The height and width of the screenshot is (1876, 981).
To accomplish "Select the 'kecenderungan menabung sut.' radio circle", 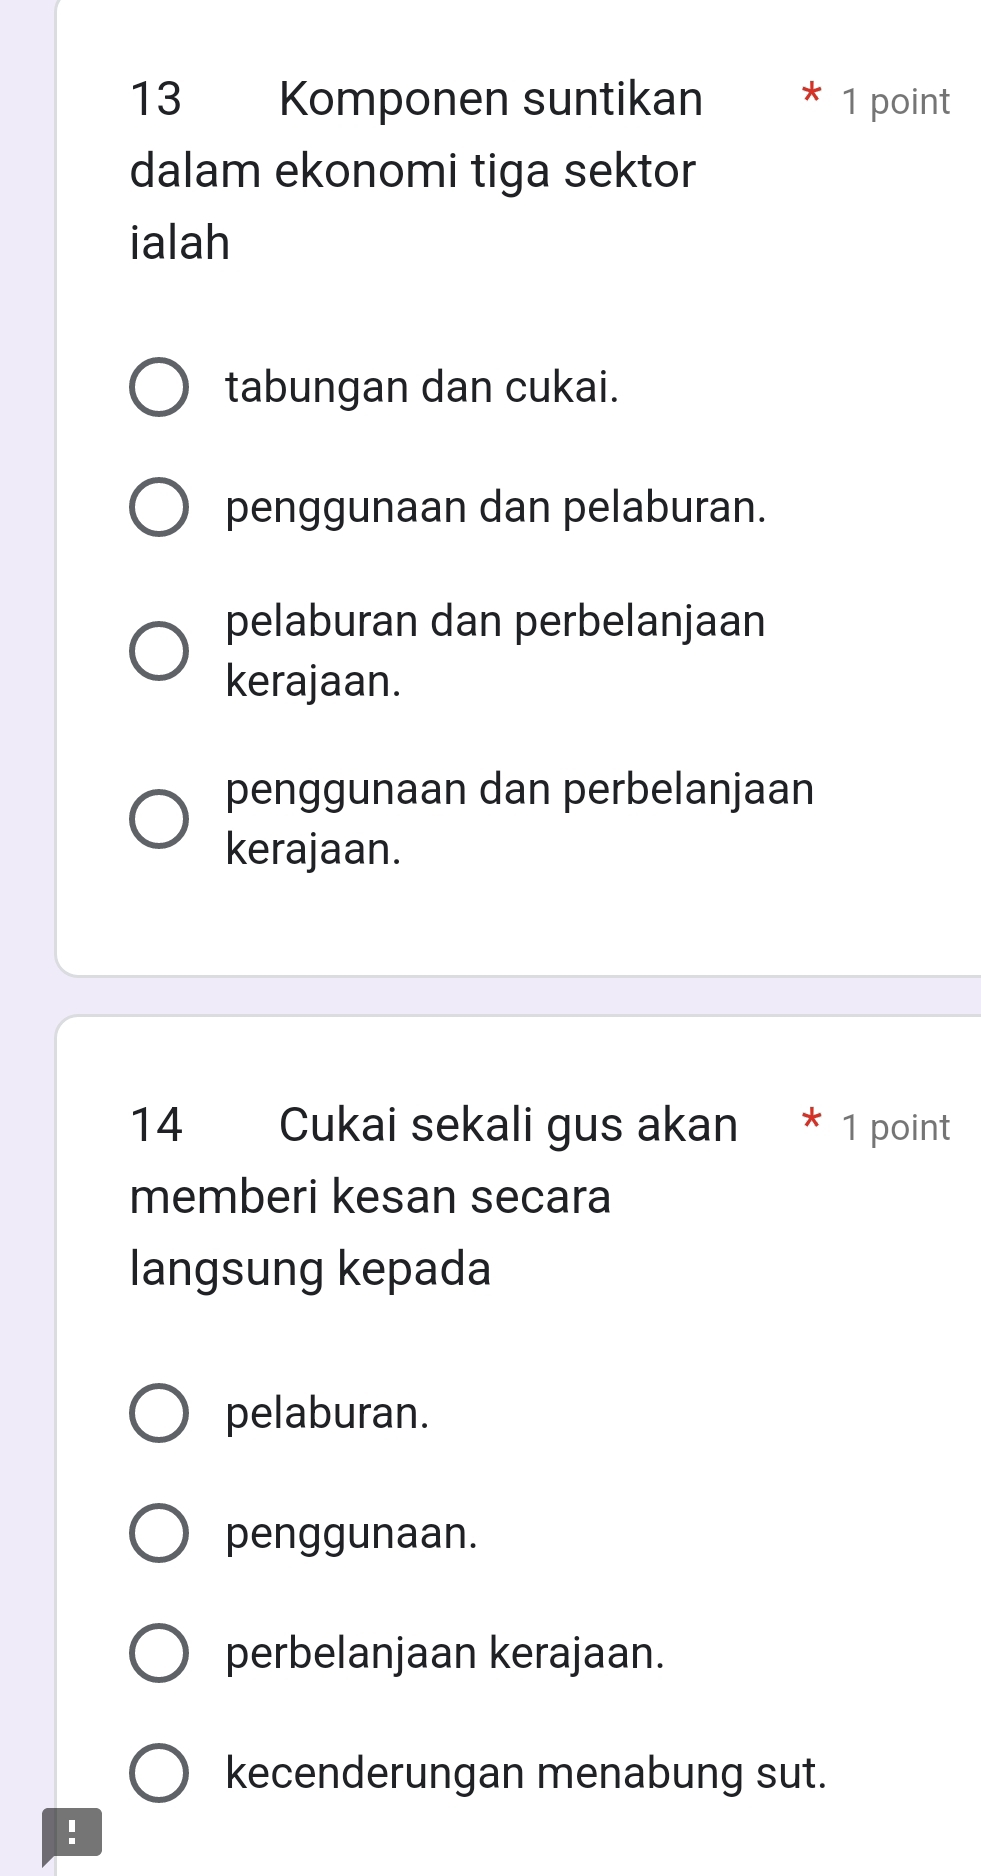I will click(158, 1773).
